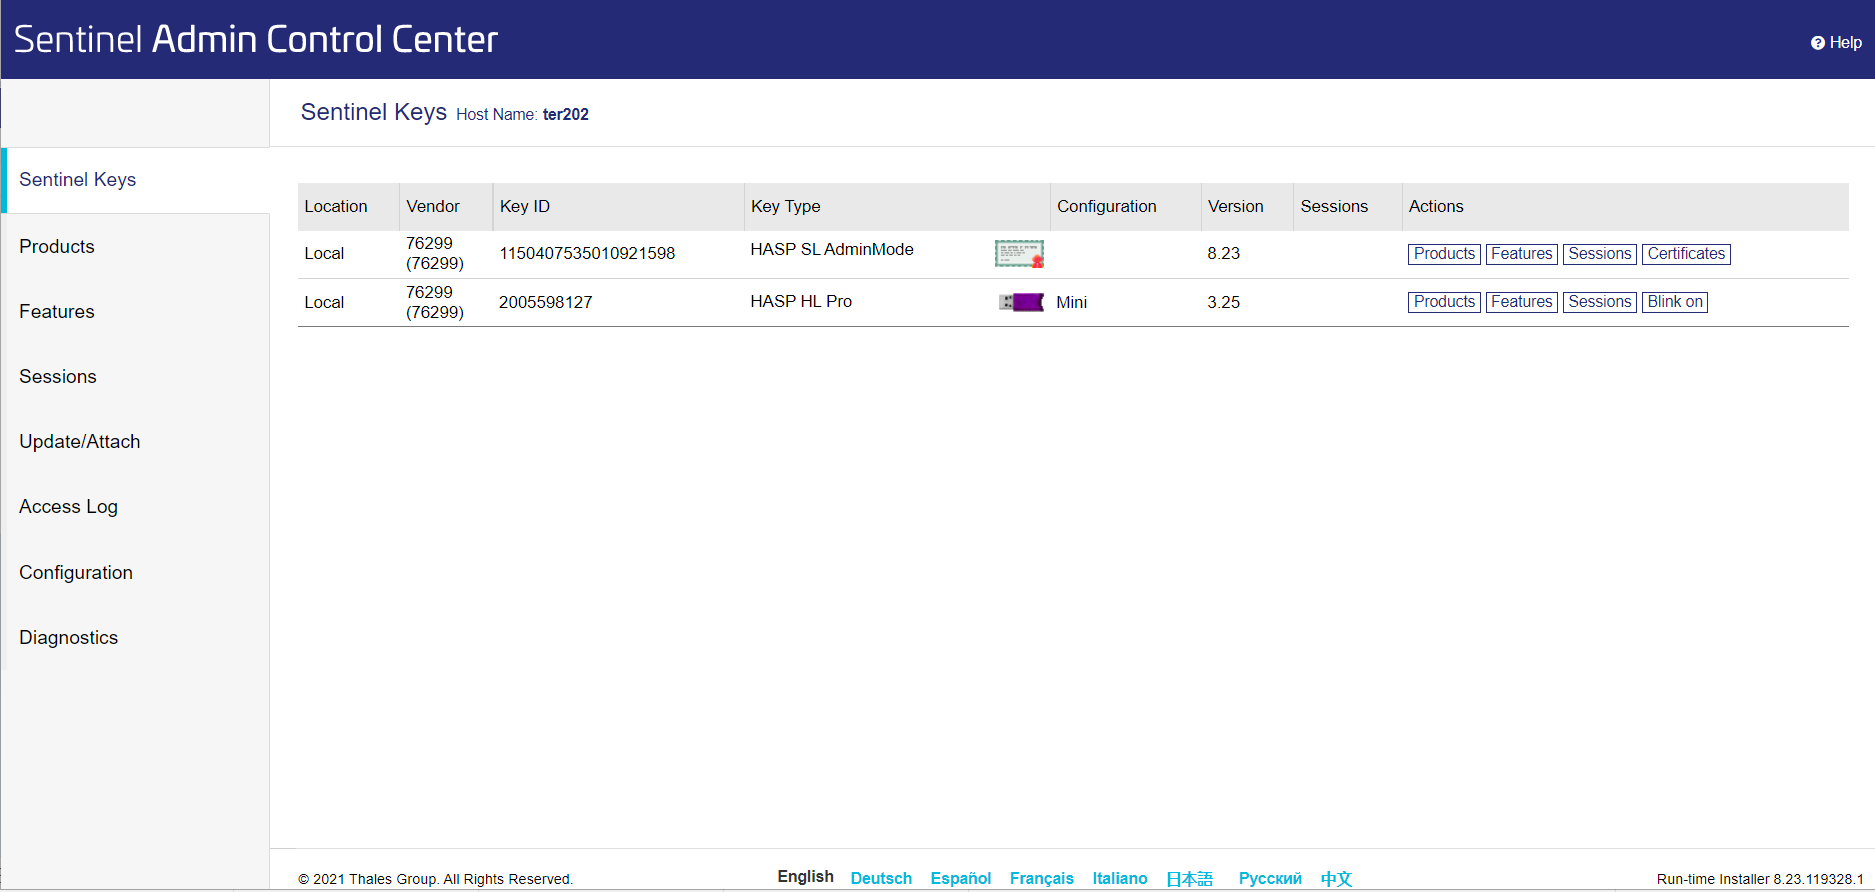Switch language to Japanese 日本語
Image resolution: width=1875 pixels, height=892 pixels.
pos(1190,879)
